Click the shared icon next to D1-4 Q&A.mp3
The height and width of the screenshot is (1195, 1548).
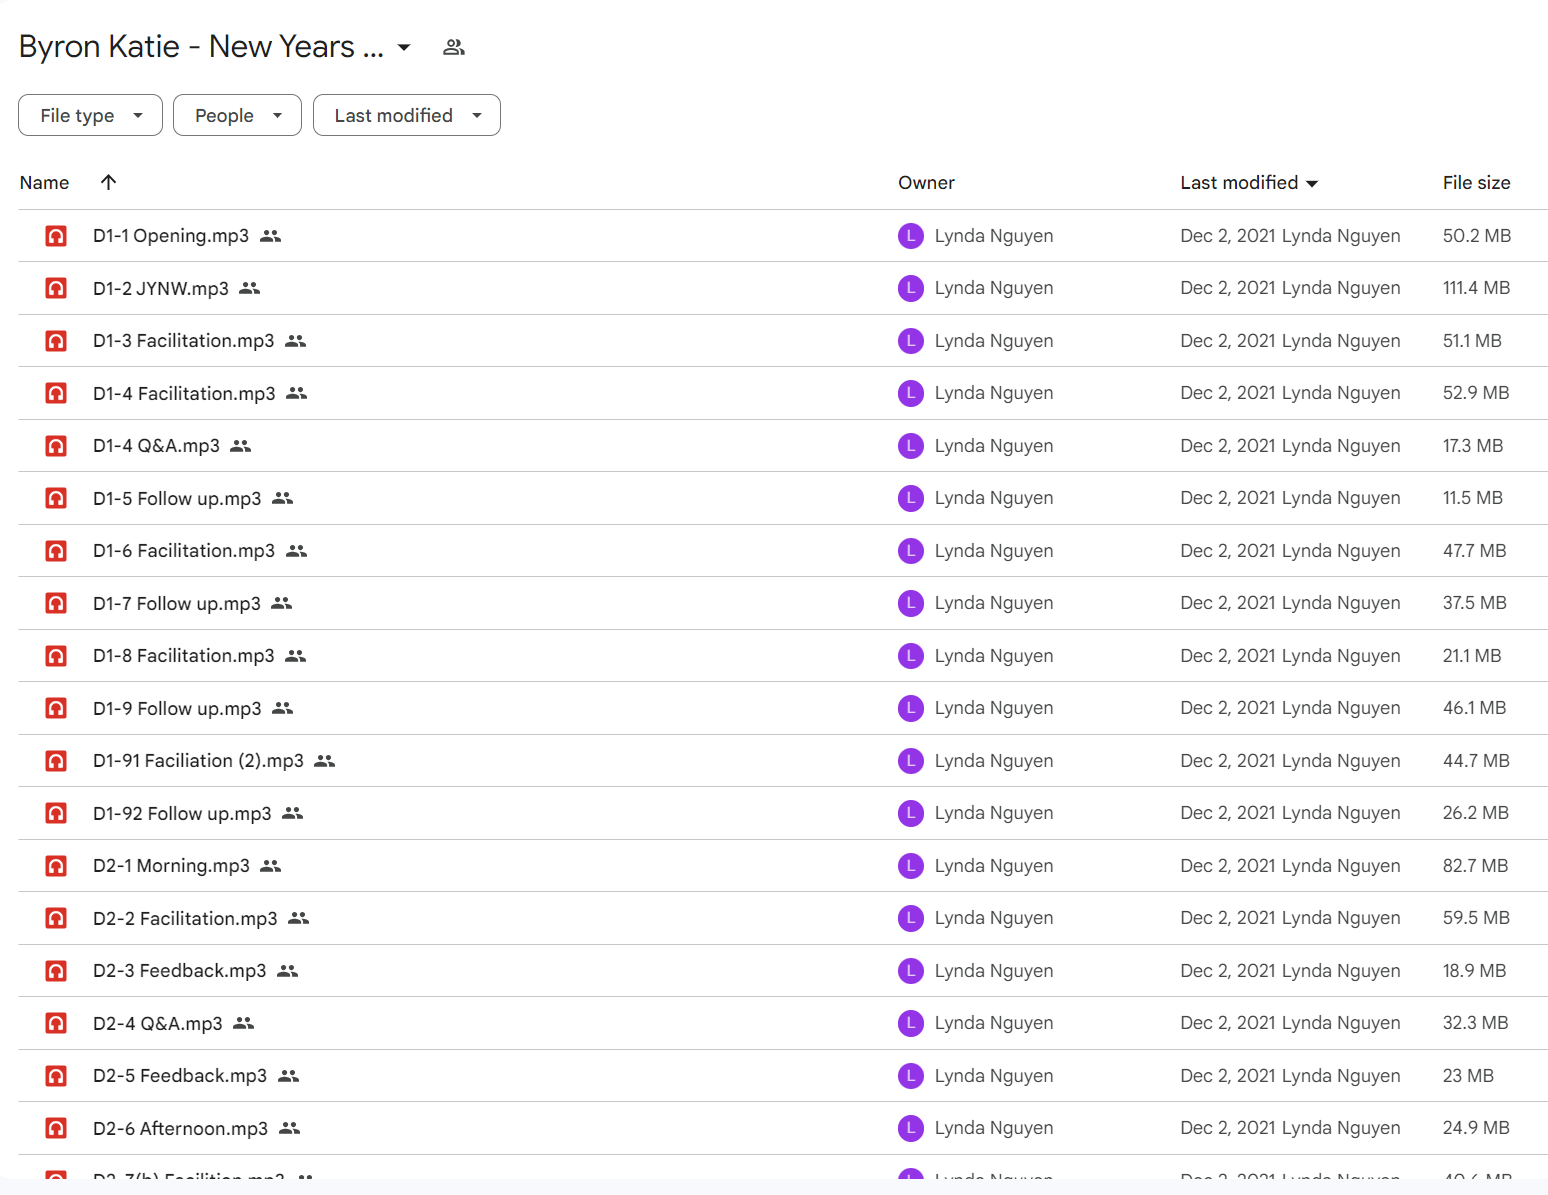click(x=241, y=446)
